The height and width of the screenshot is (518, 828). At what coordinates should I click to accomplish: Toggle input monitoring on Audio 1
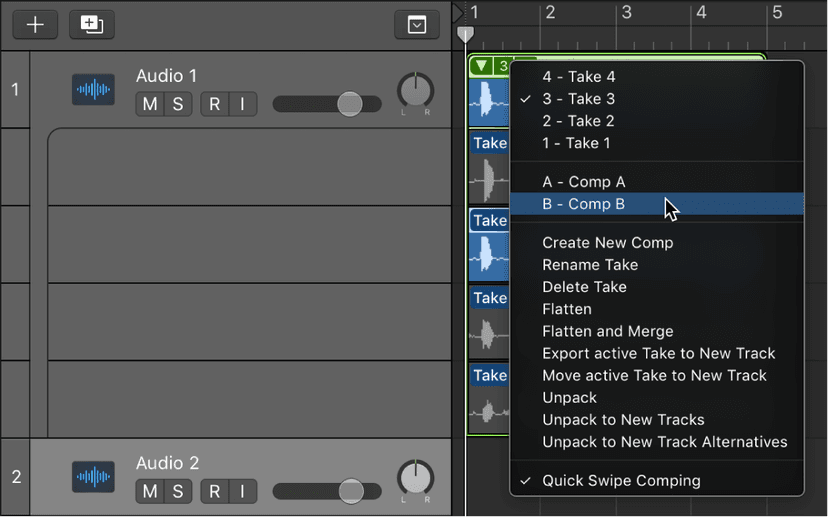coord(243,104)
